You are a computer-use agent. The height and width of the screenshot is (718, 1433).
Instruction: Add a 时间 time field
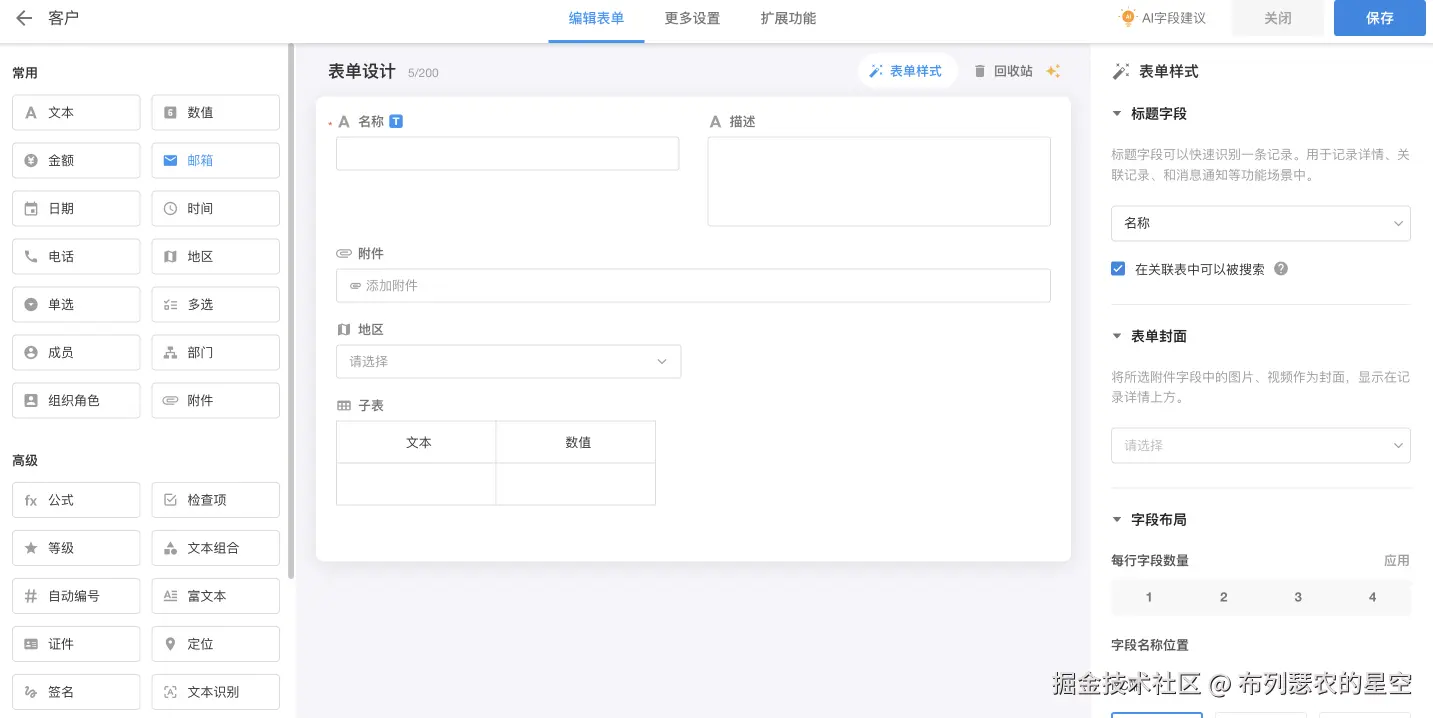(215, 209)
